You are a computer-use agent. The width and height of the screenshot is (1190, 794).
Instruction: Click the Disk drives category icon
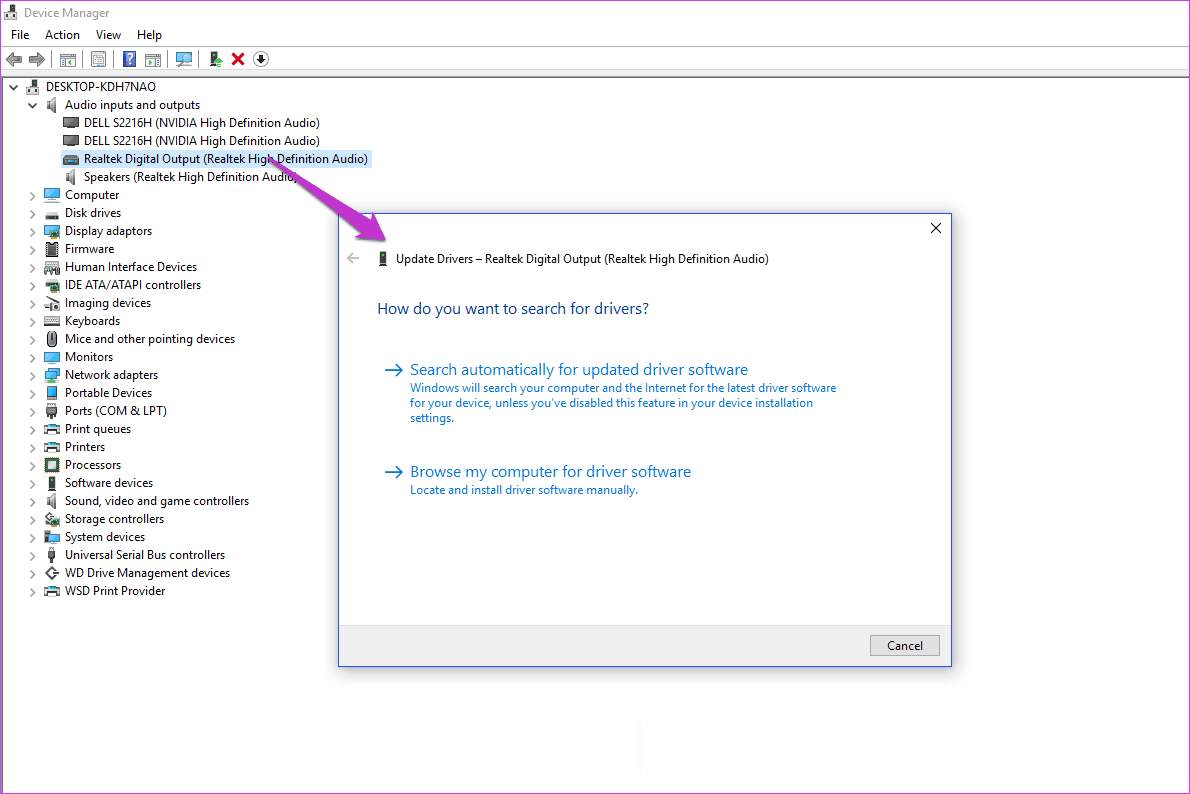pyautogui.click(x=52, y=213)
